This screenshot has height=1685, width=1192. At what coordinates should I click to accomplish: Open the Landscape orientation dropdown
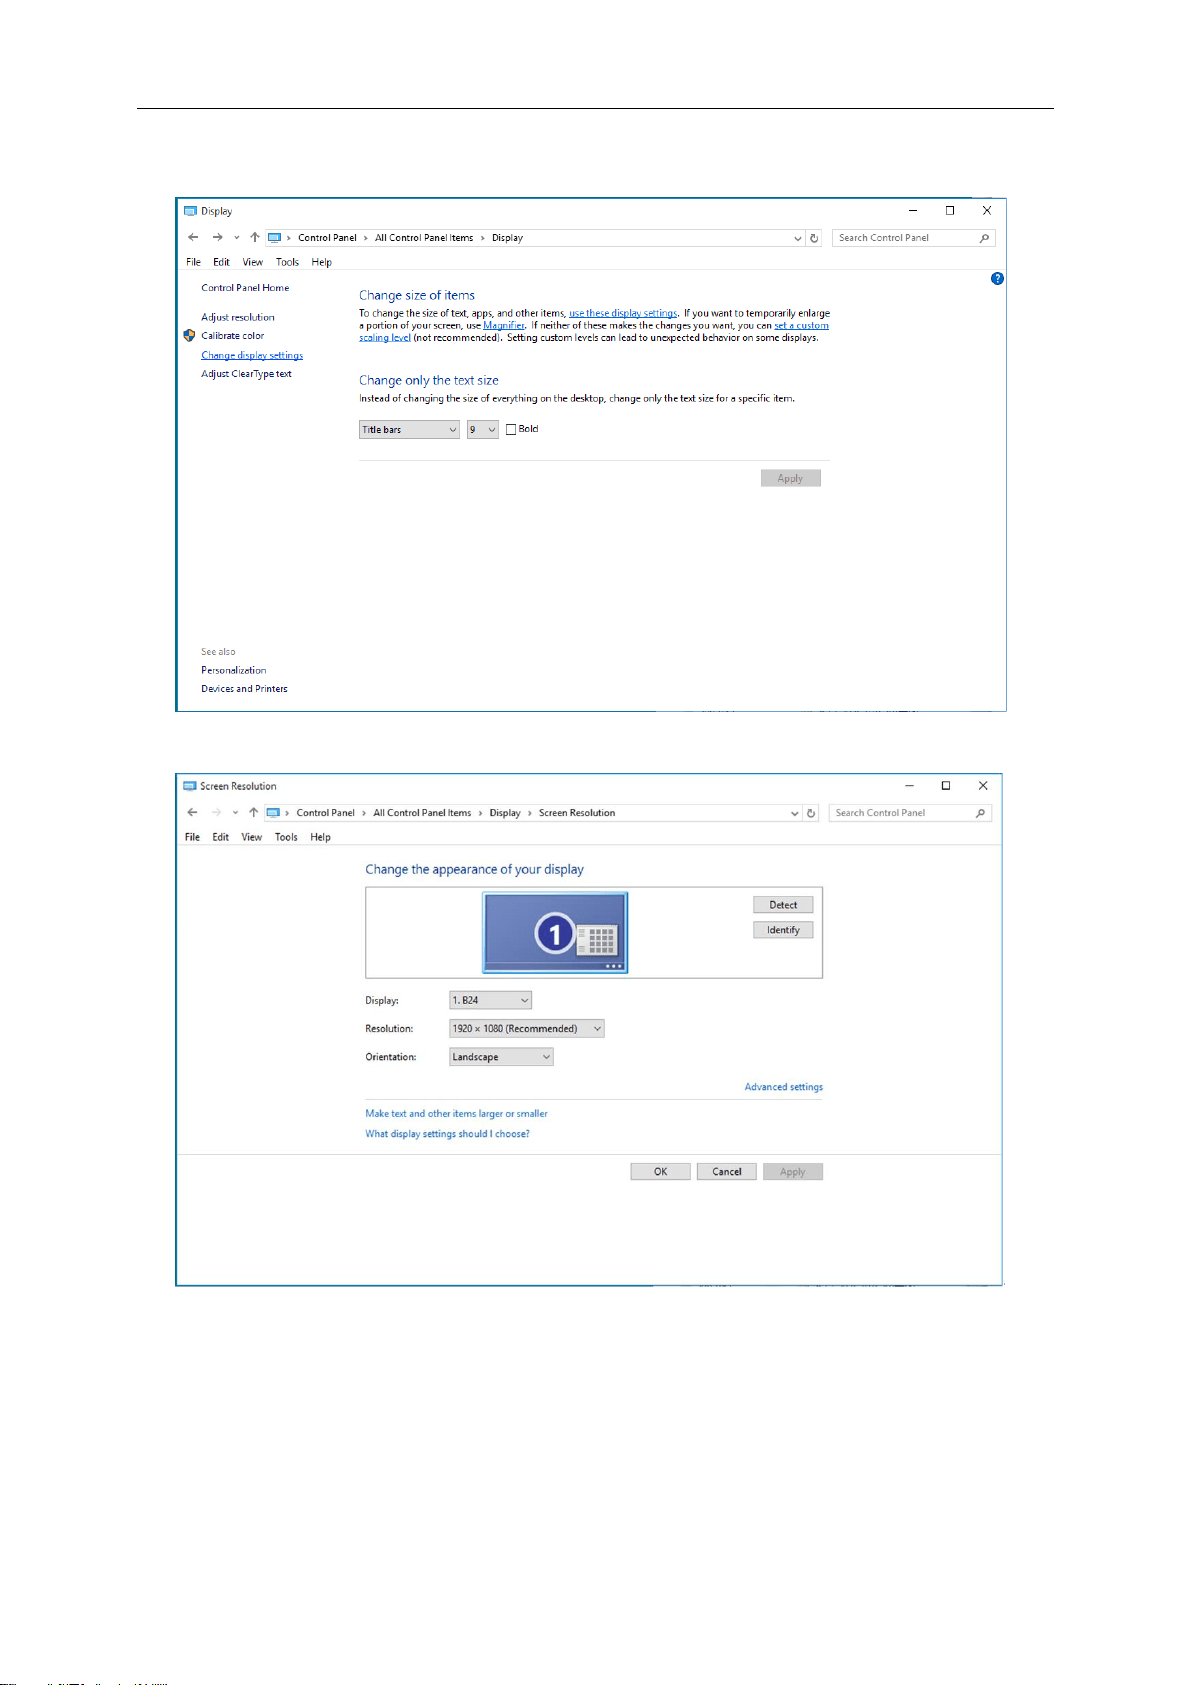501,1057
